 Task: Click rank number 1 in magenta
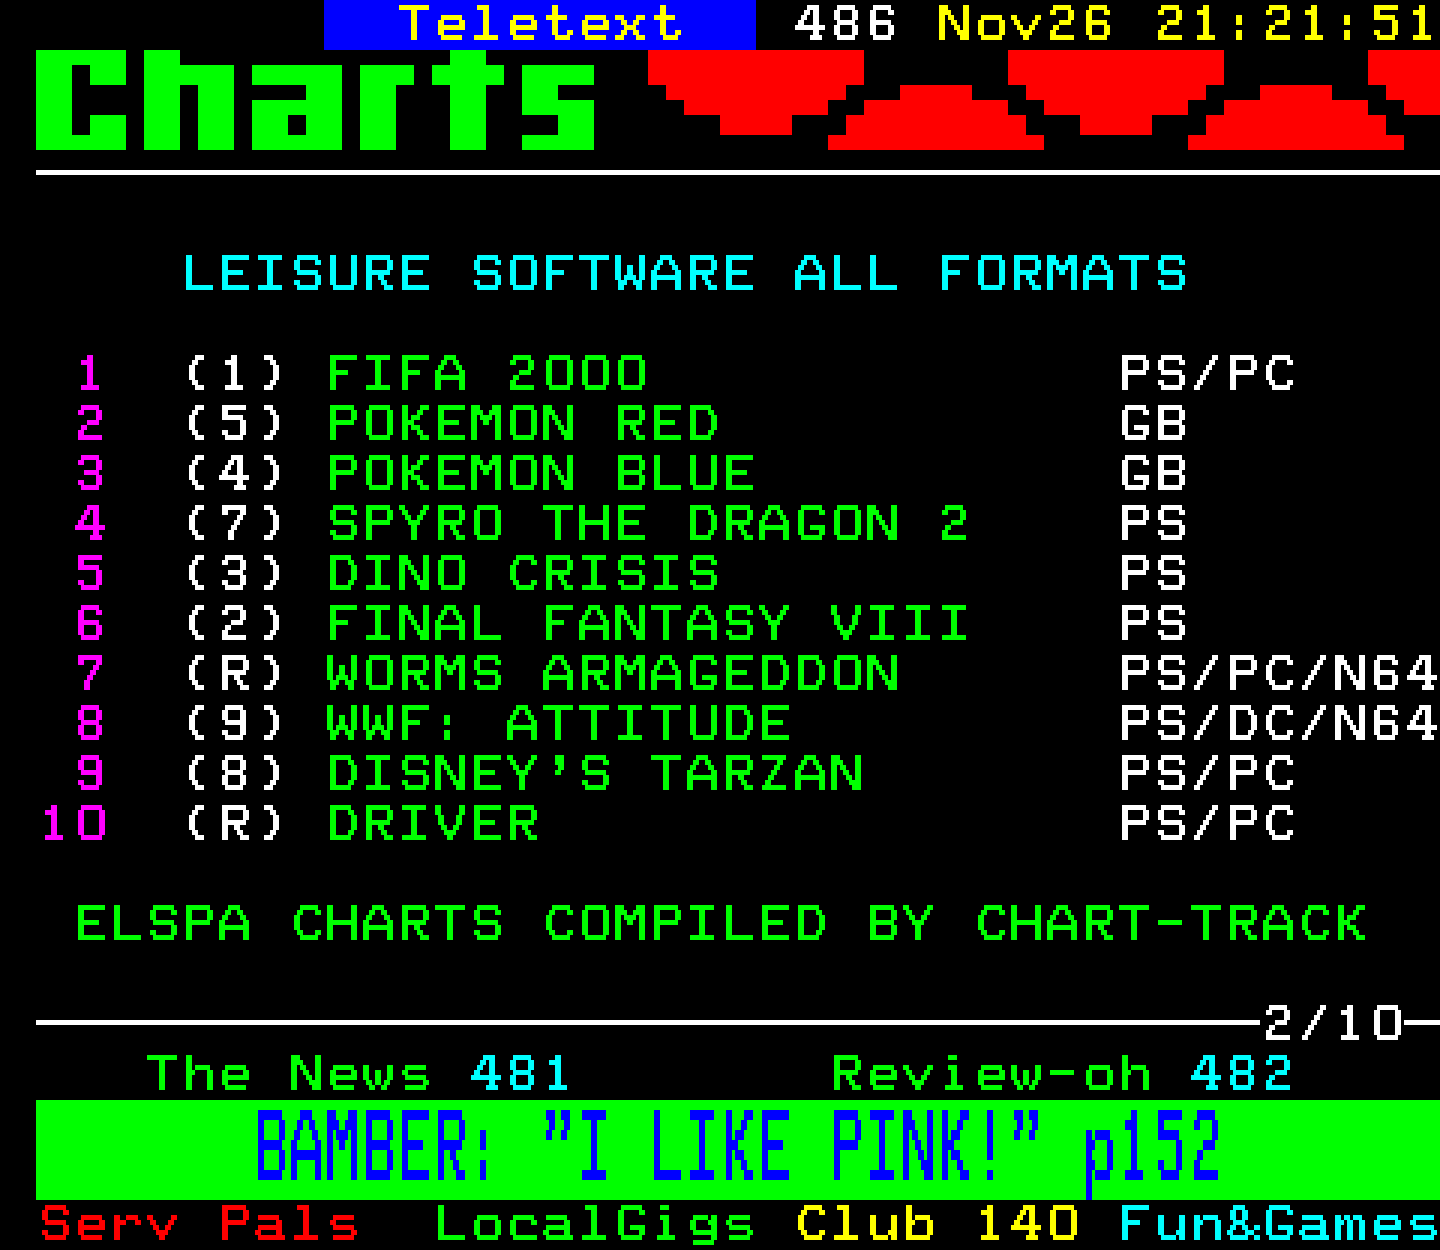[90, 374]
